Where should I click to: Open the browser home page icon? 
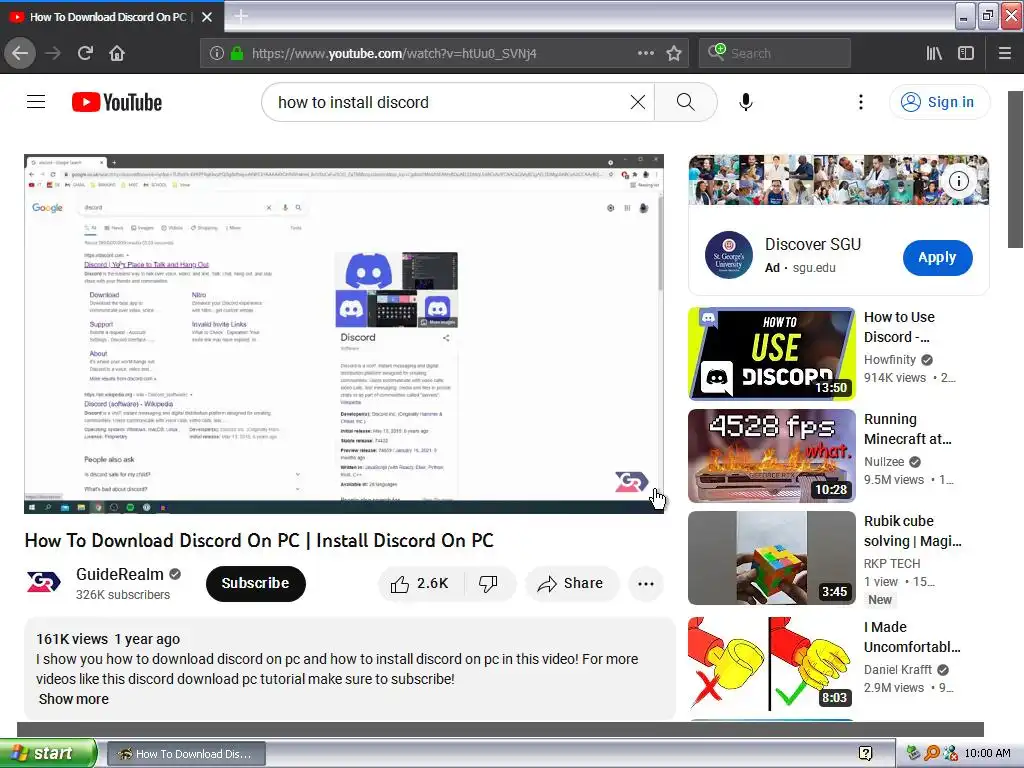(x=117, y=54)
